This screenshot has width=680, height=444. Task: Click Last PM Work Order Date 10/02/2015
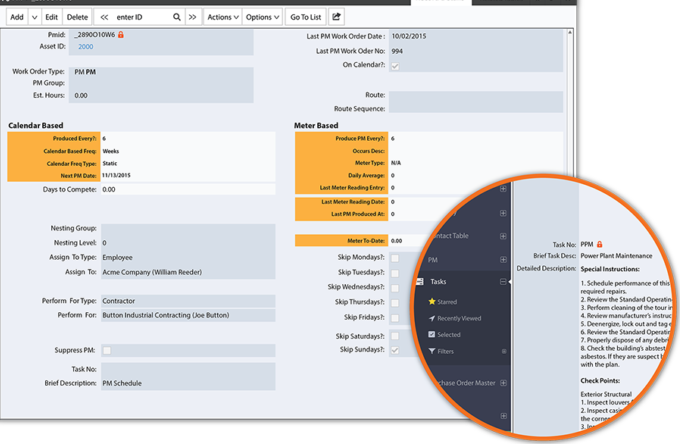tap(409, 36)
